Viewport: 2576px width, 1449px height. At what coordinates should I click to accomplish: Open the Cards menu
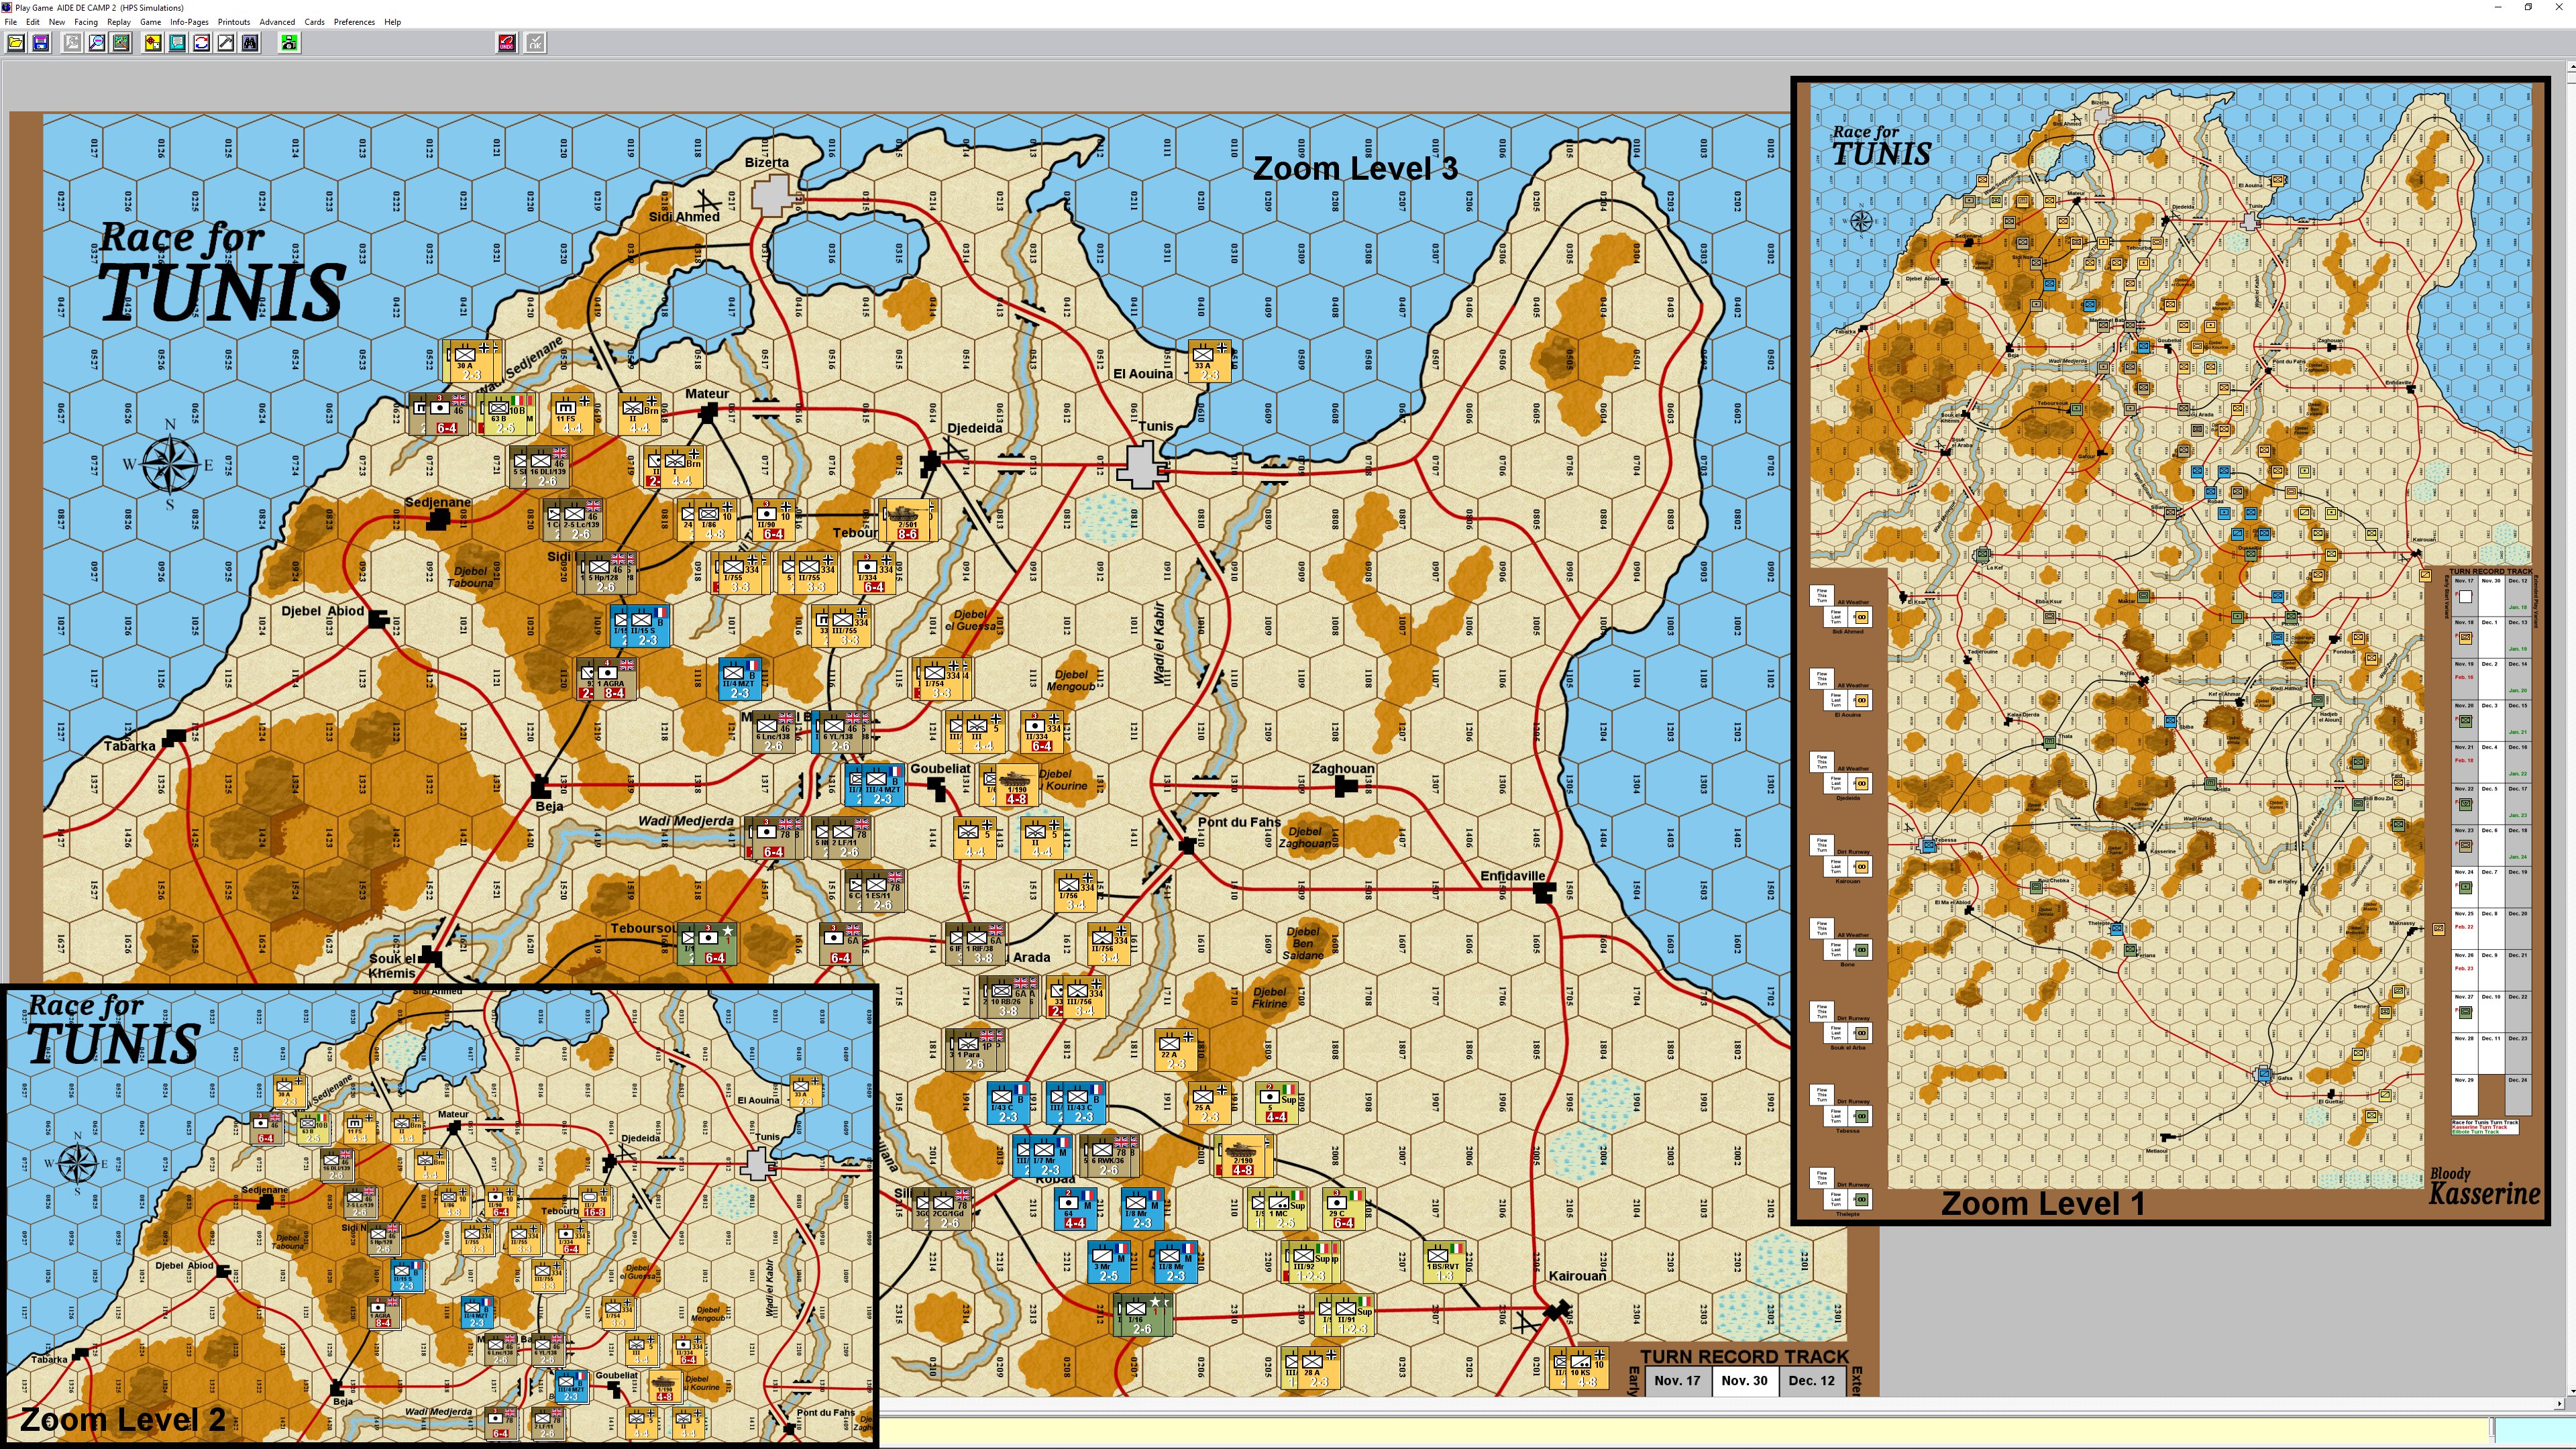[x=314, y=22]
